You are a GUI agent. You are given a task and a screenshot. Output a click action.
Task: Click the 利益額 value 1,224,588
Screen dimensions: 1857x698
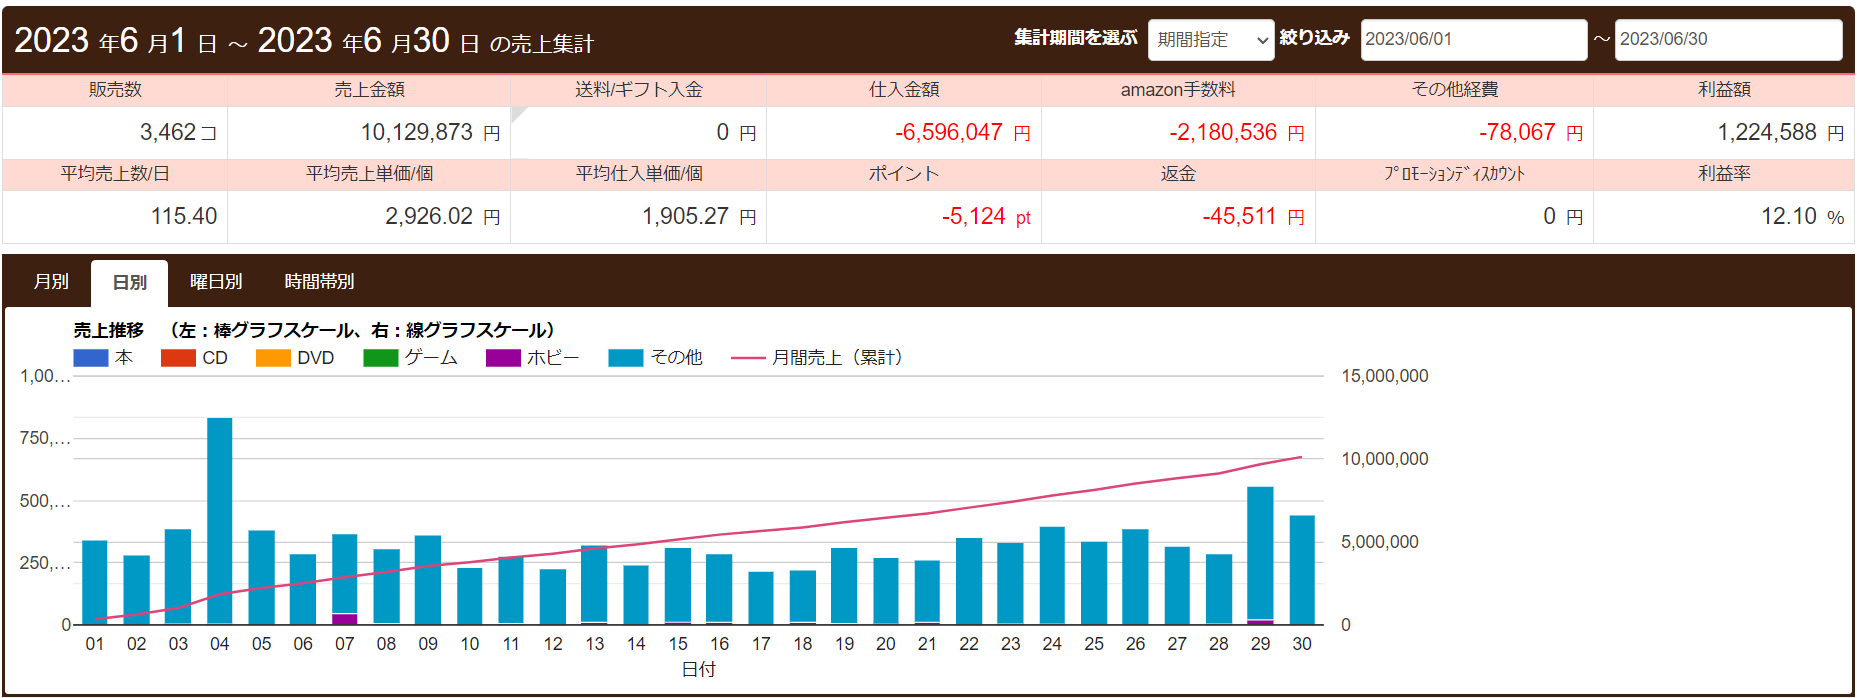pos(1766,133)
